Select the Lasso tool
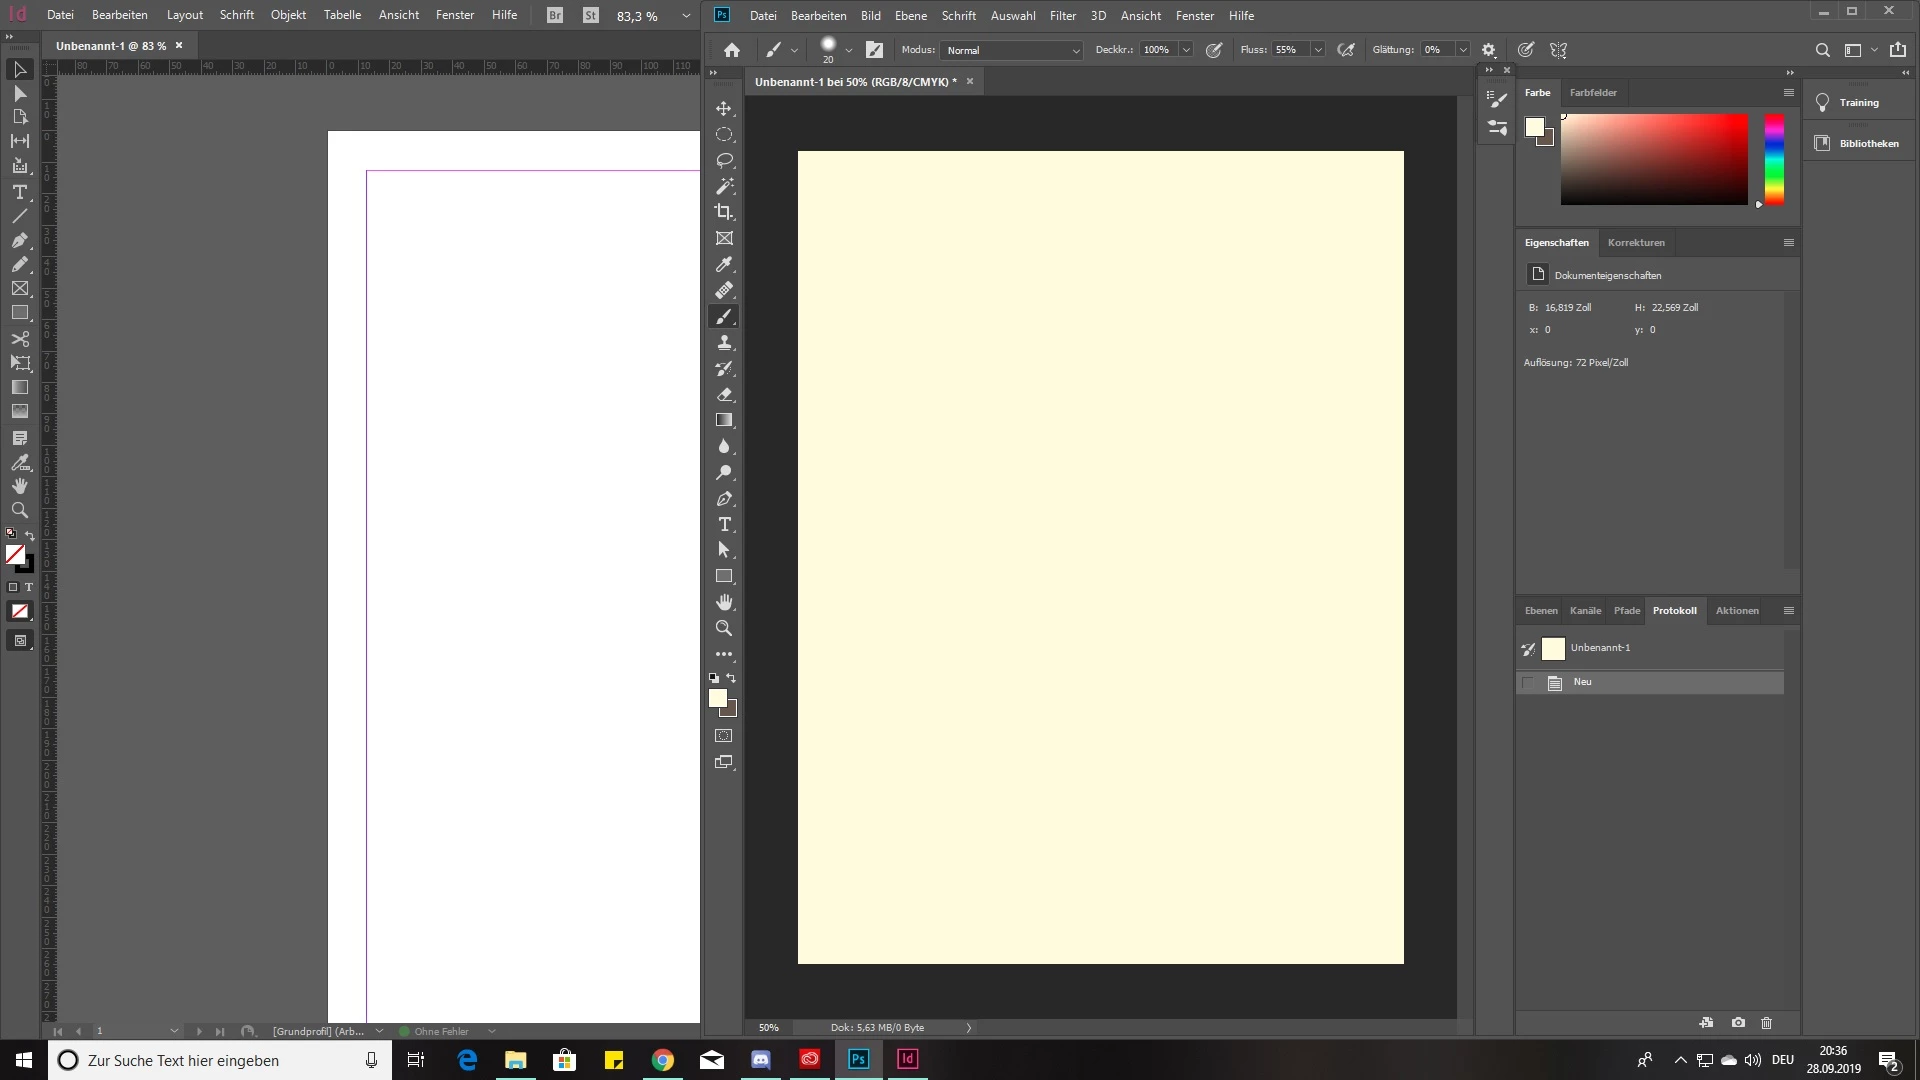Image resolution: width=1920 pixels, height=1080 pixels. [724, 160]
